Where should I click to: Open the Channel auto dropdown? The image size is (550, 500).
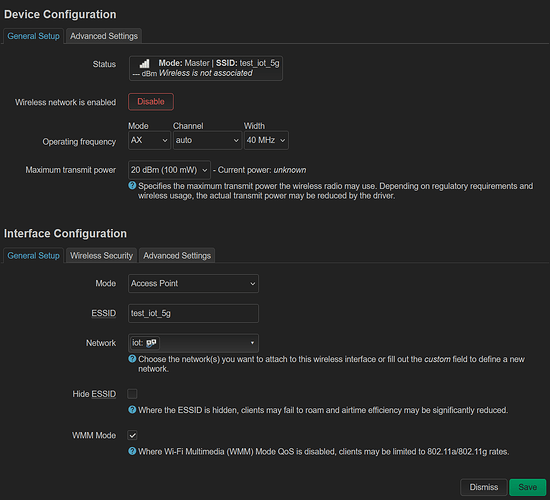pyautogui.click(x=207, y=140)
